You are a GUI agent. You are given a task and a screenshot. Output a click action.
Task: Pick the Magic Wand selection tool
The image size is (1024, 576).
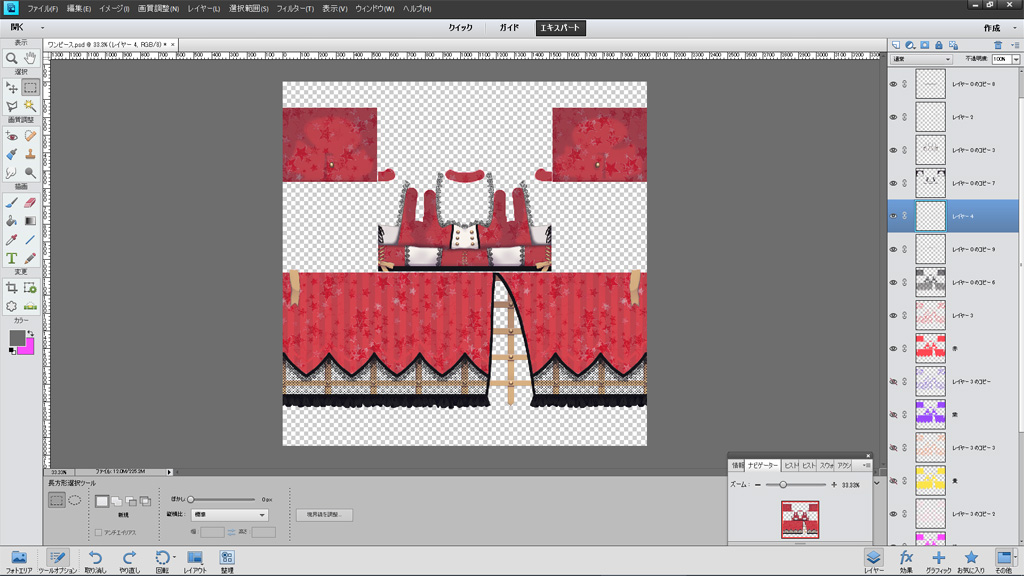(x=30, y=105)
